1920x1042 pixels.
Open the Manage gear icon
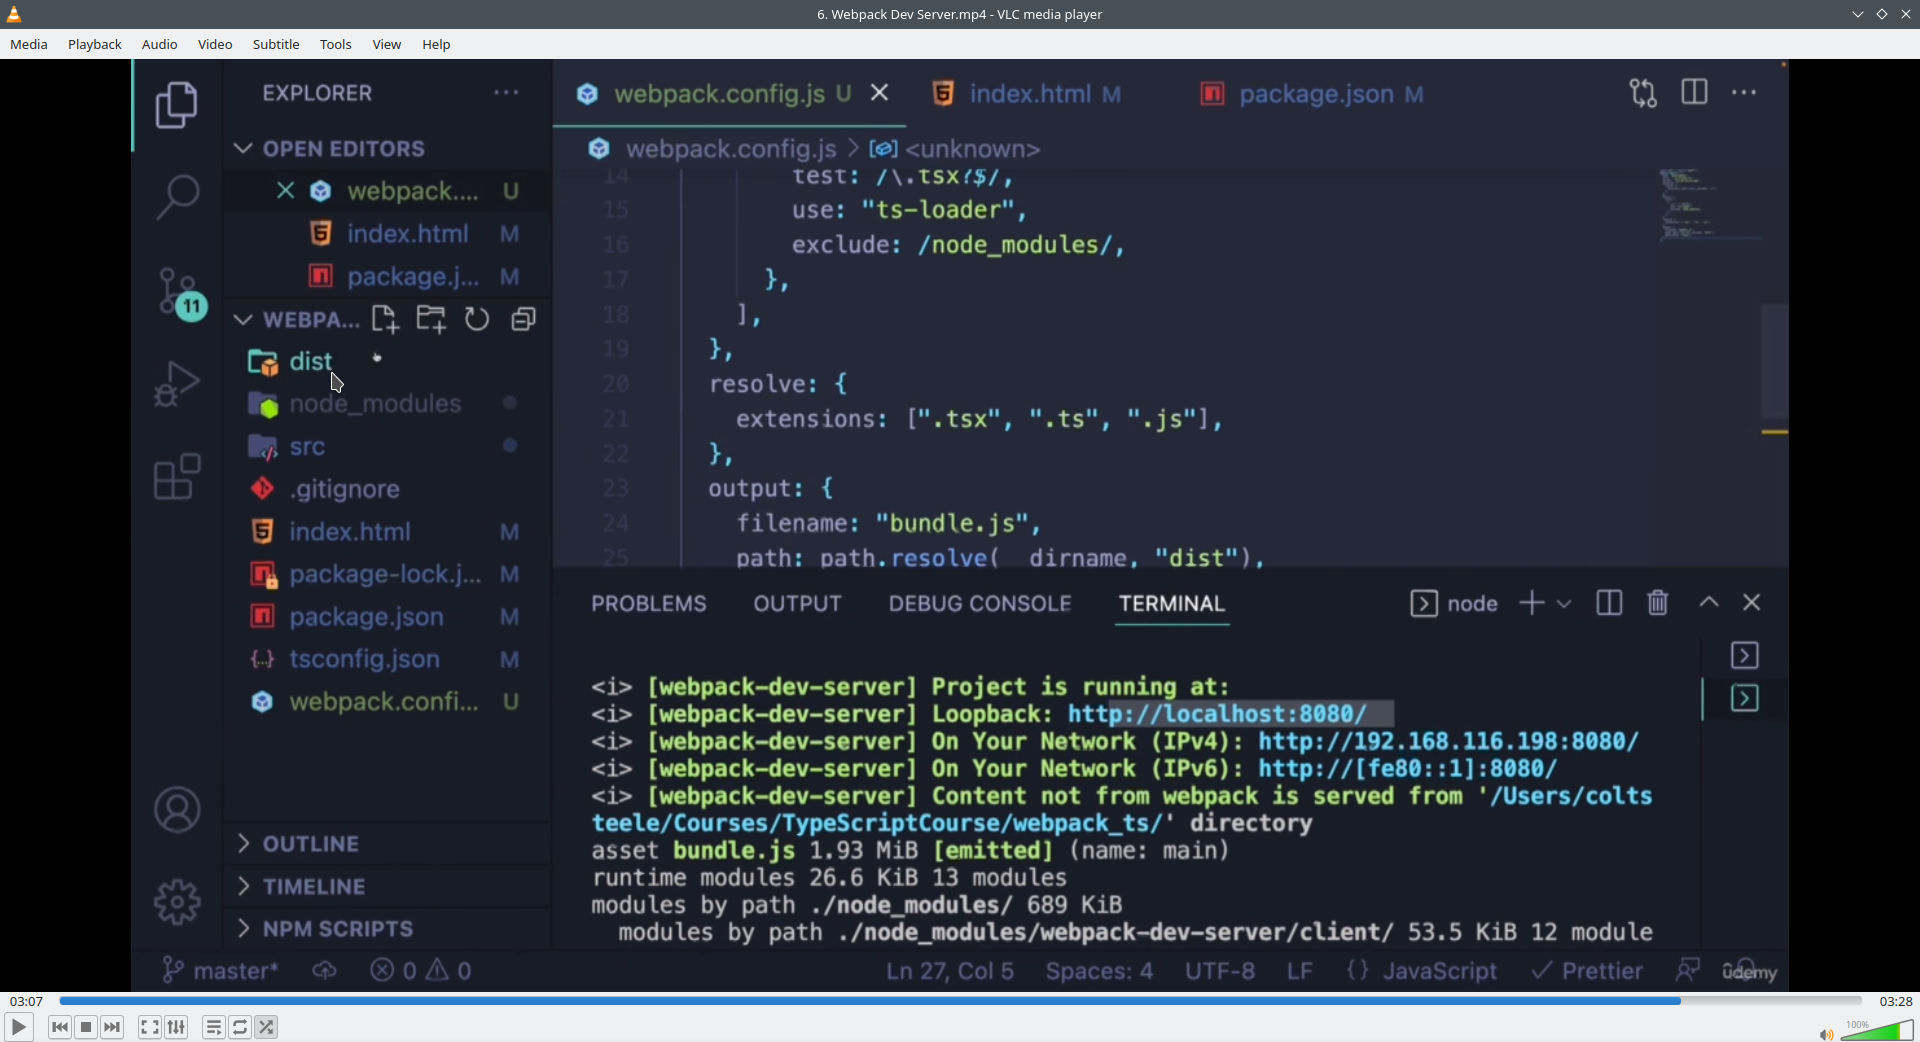(178, 902)
